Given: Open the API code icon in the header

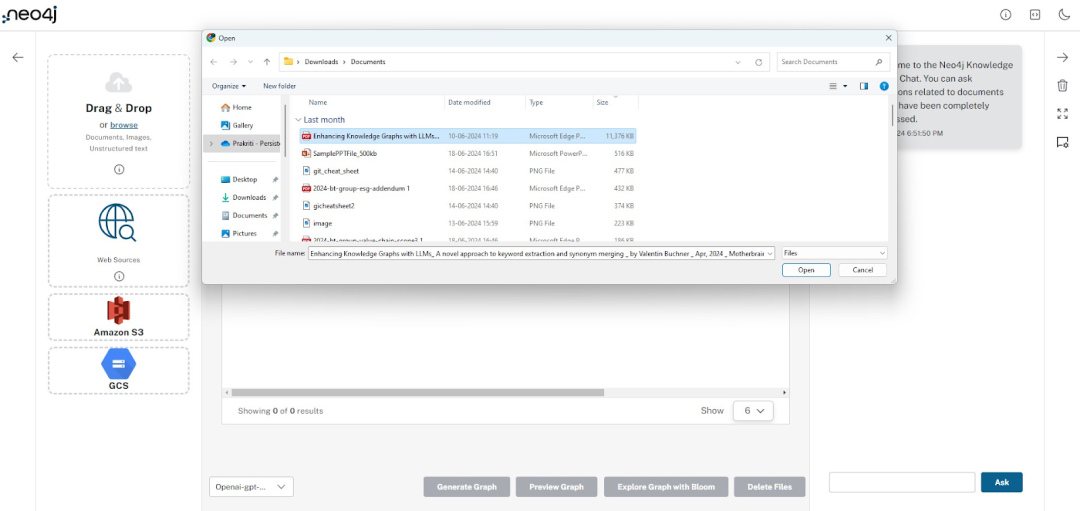Looking at the screenshot, I should coord(1035,15).
